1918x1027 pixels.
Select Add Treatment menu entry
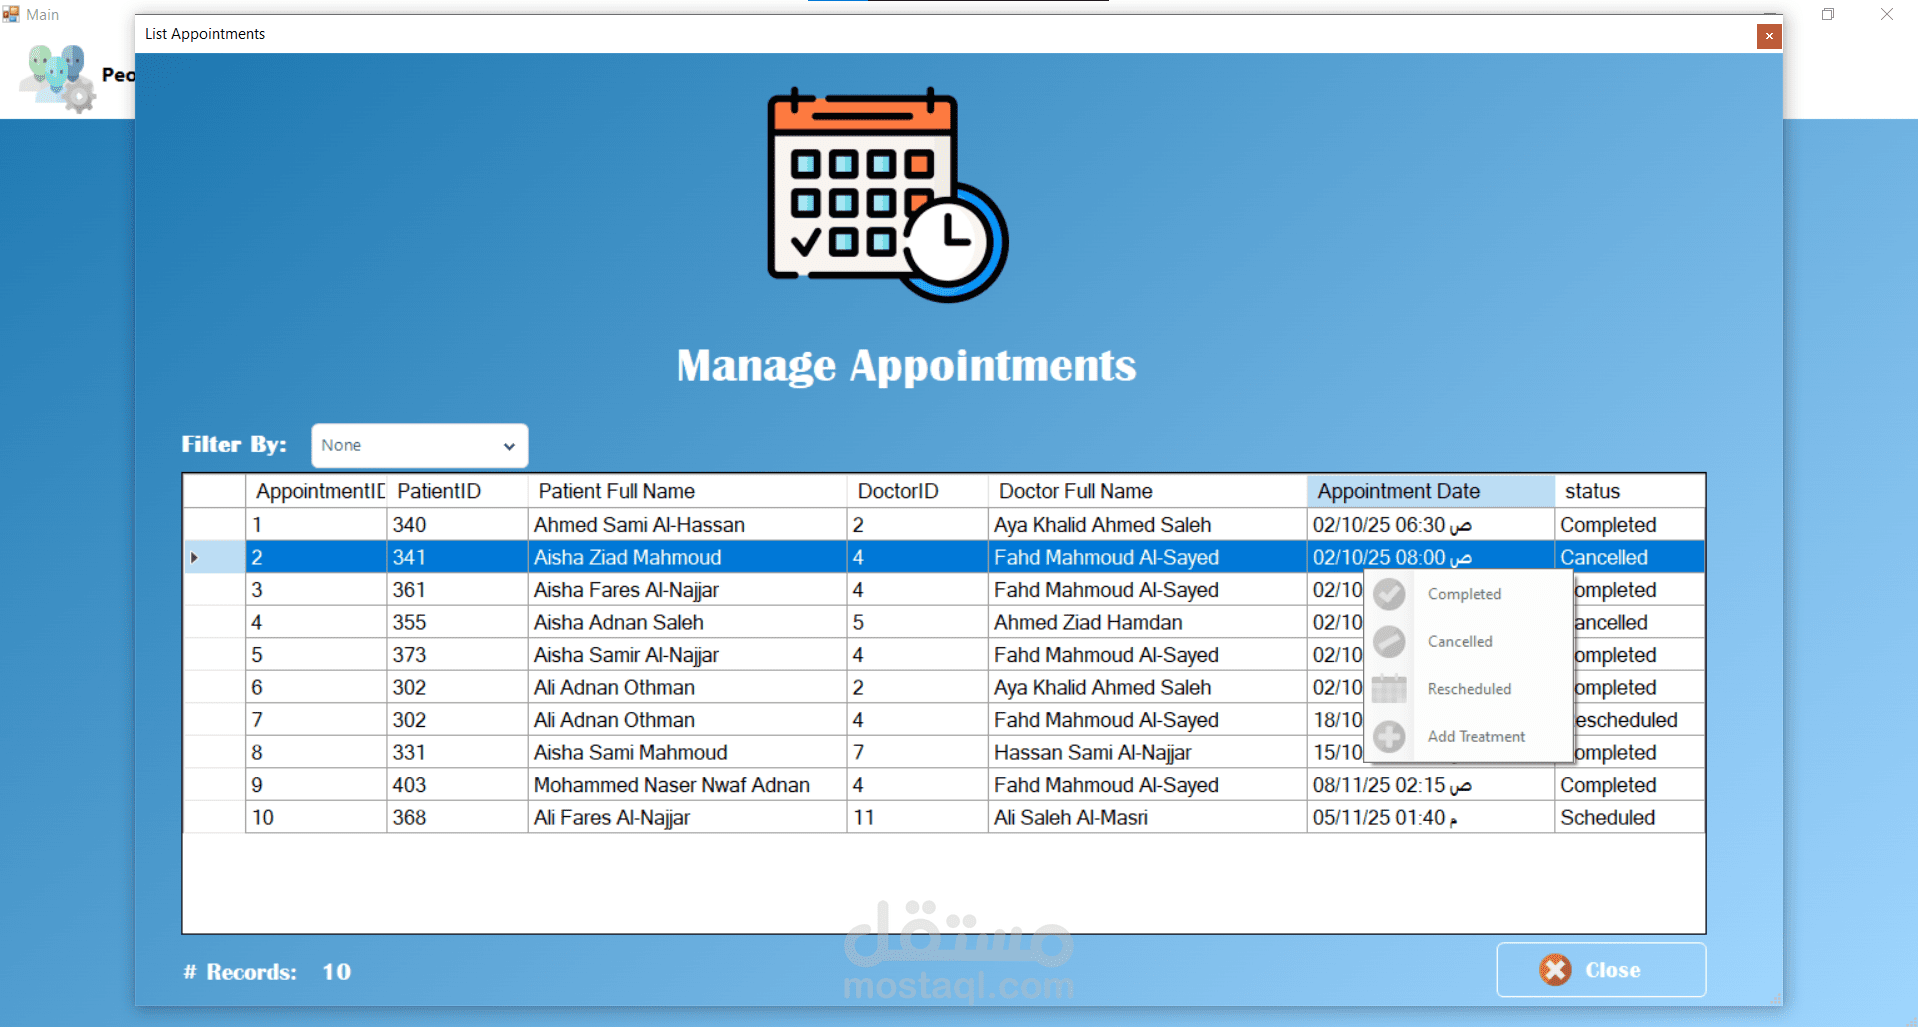point(1468,737)
